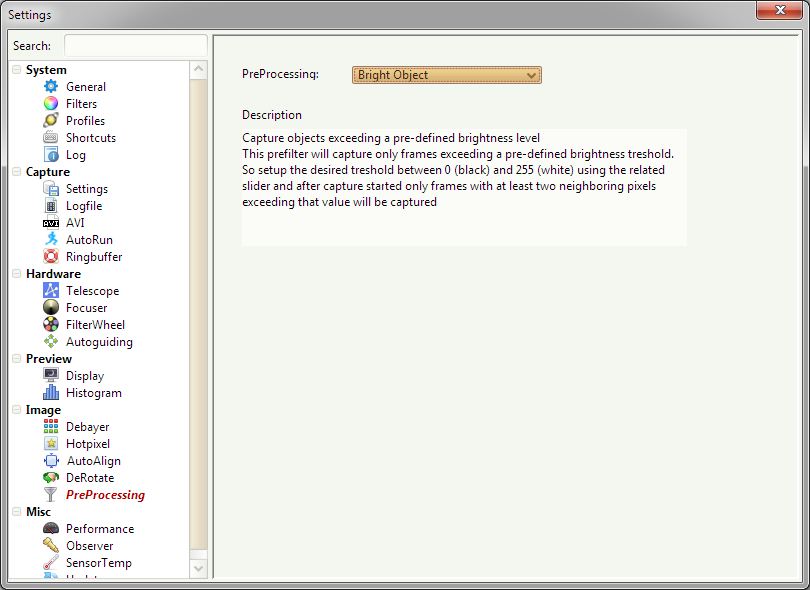Open the Histogram settings label
The height and width of the screenshot is (590, 810).
94,393
